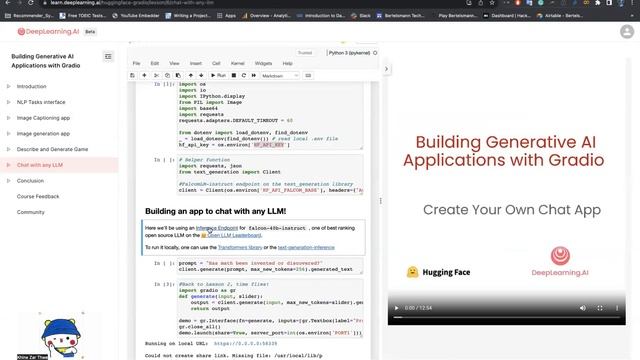
Task: Open the local URL https://0.0.0.0 link
Action: [x=245, y=344]
